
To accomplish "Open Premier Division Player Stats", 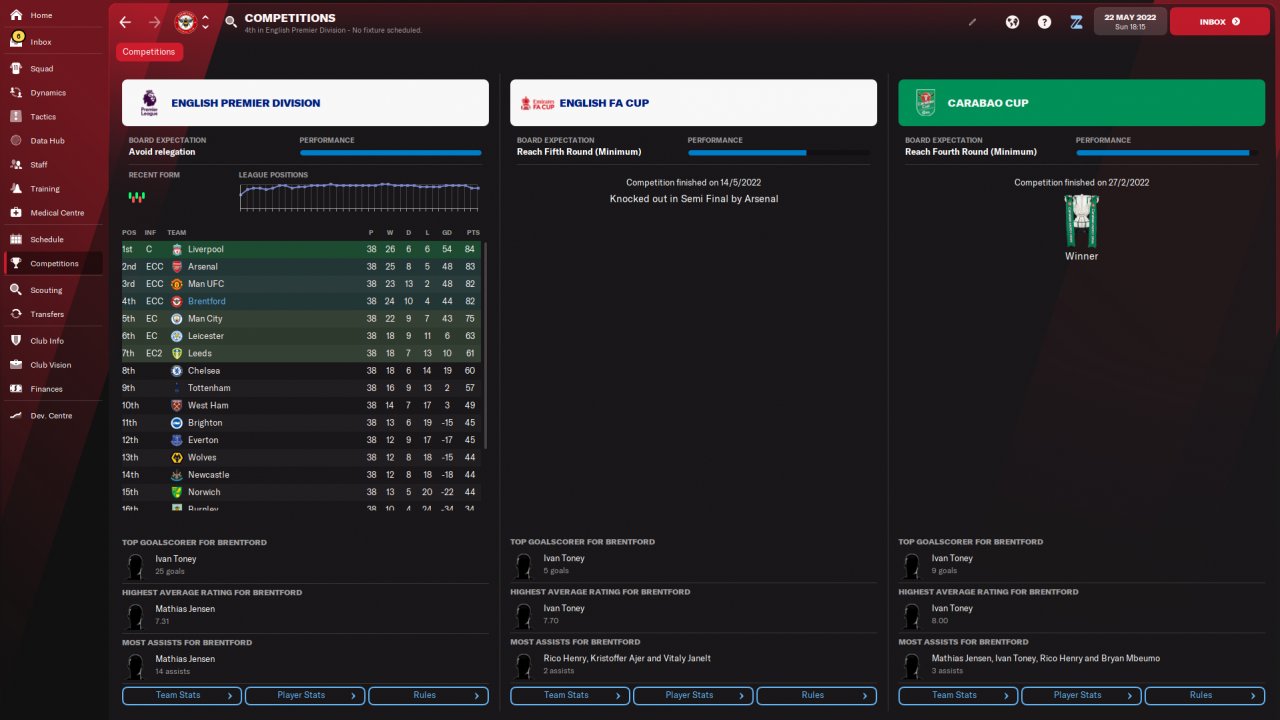I will [x=305, y=695].
